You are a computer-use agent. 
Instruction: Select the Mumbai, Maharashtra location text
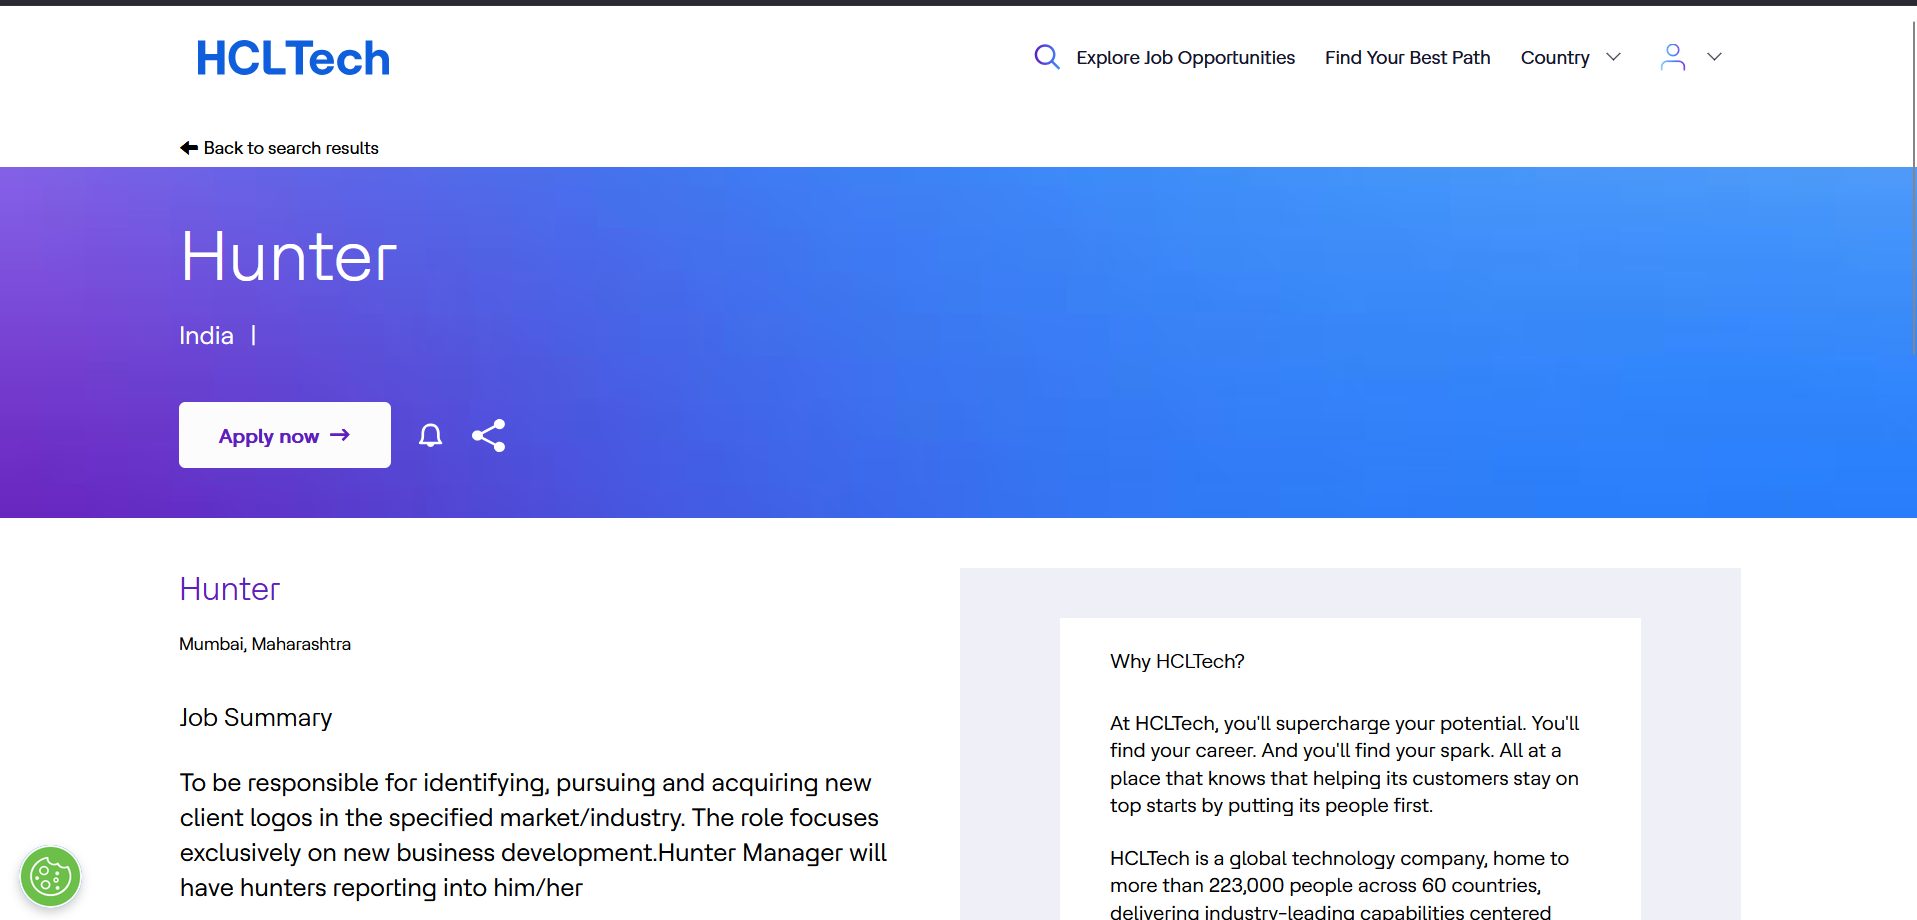click(x=265, y=644)
